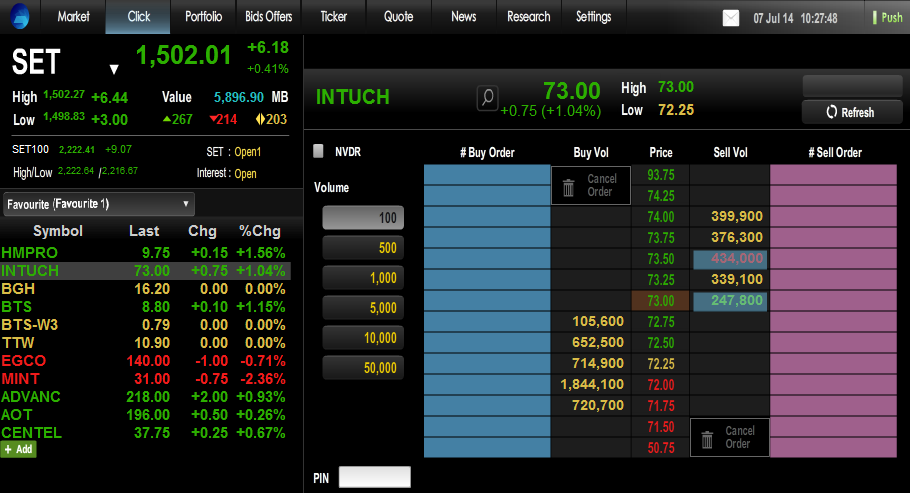The height and width of the screenshot is (493, 910).
Task: Select BTS symbol row
Action: 145,307
